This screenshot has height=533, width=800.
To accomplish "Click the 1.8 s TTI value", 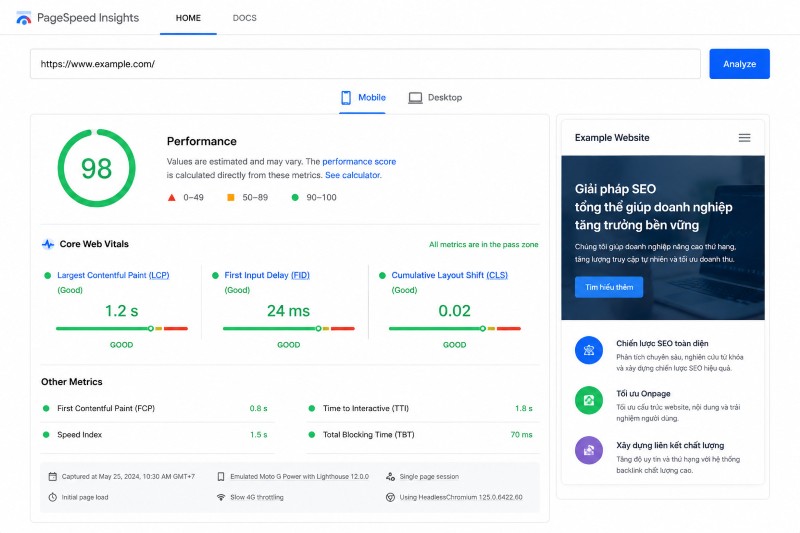I will pos(523,408).
